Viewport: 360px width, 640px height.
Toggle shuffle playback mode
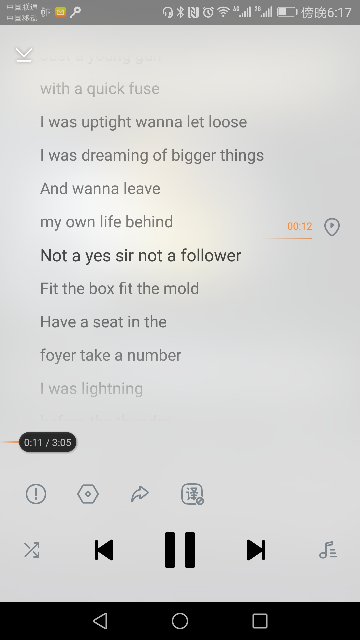coord(31,550)
